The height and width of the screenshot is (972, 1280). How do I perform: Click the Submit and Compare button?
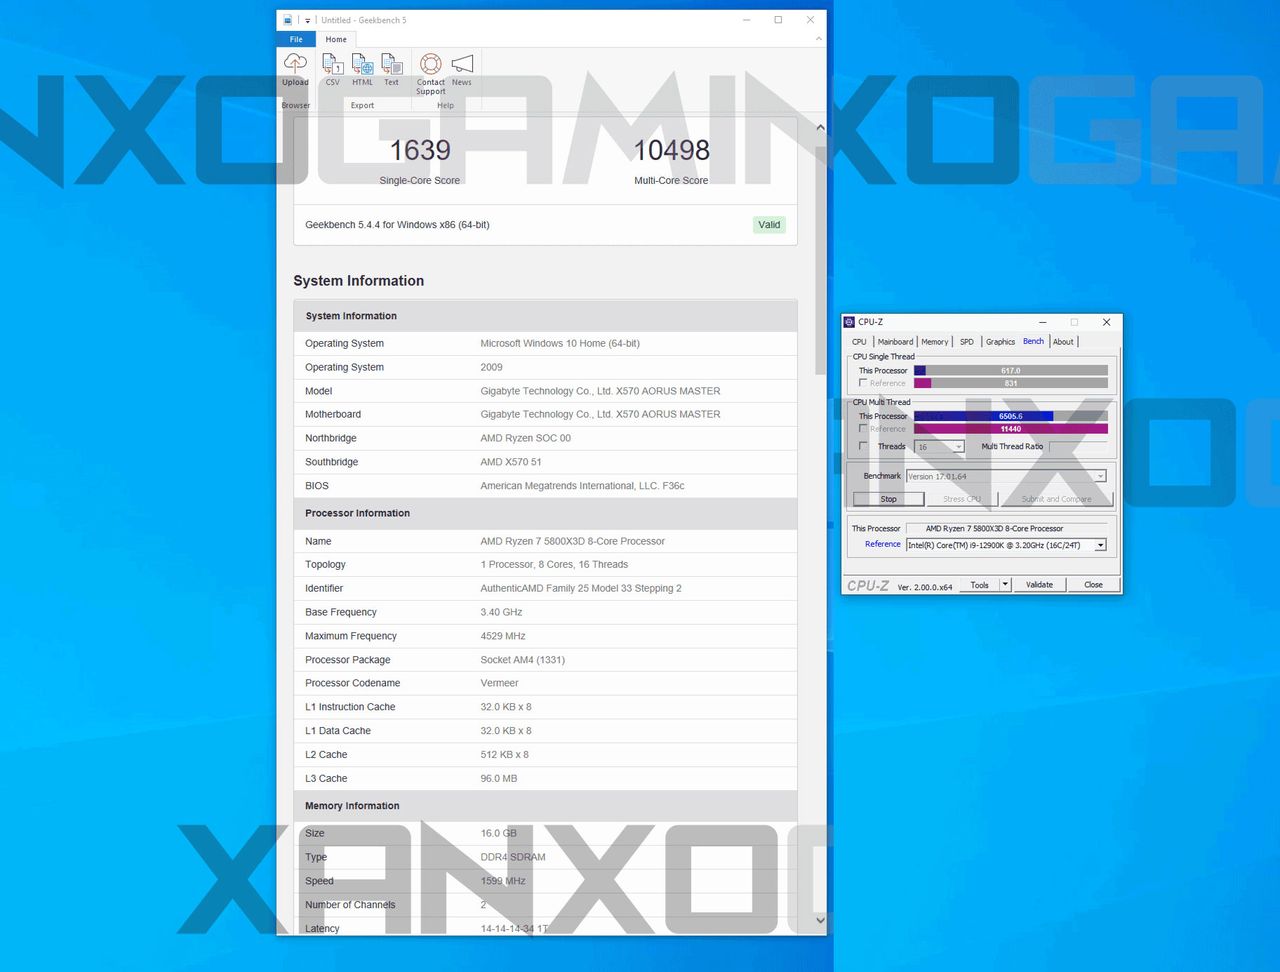(1056, 499)
